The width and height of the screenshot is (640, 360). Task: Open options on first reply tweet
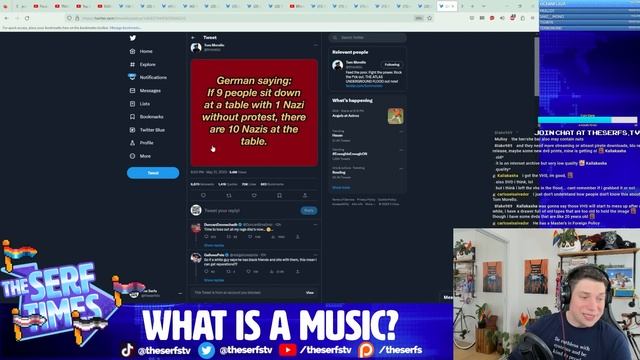coord(315,224)
